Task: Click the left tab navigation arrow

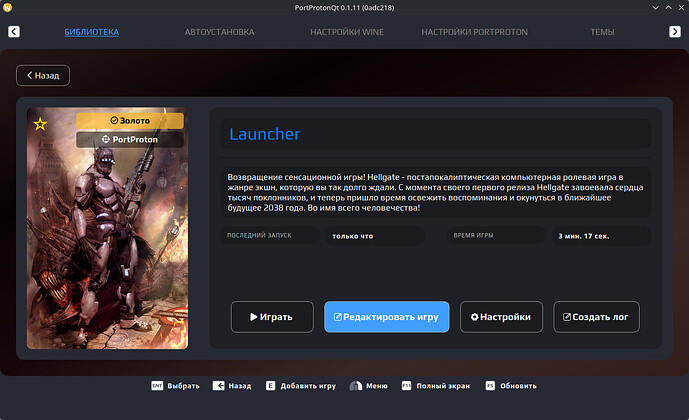Action: coord(14,32)
